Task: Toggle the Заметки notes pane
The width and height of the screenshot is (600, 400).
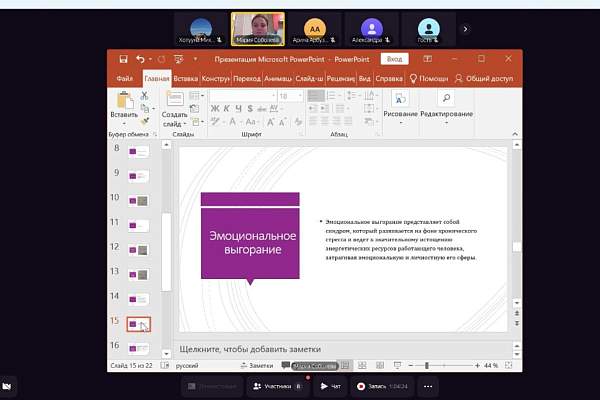Action: coord(257,366)
